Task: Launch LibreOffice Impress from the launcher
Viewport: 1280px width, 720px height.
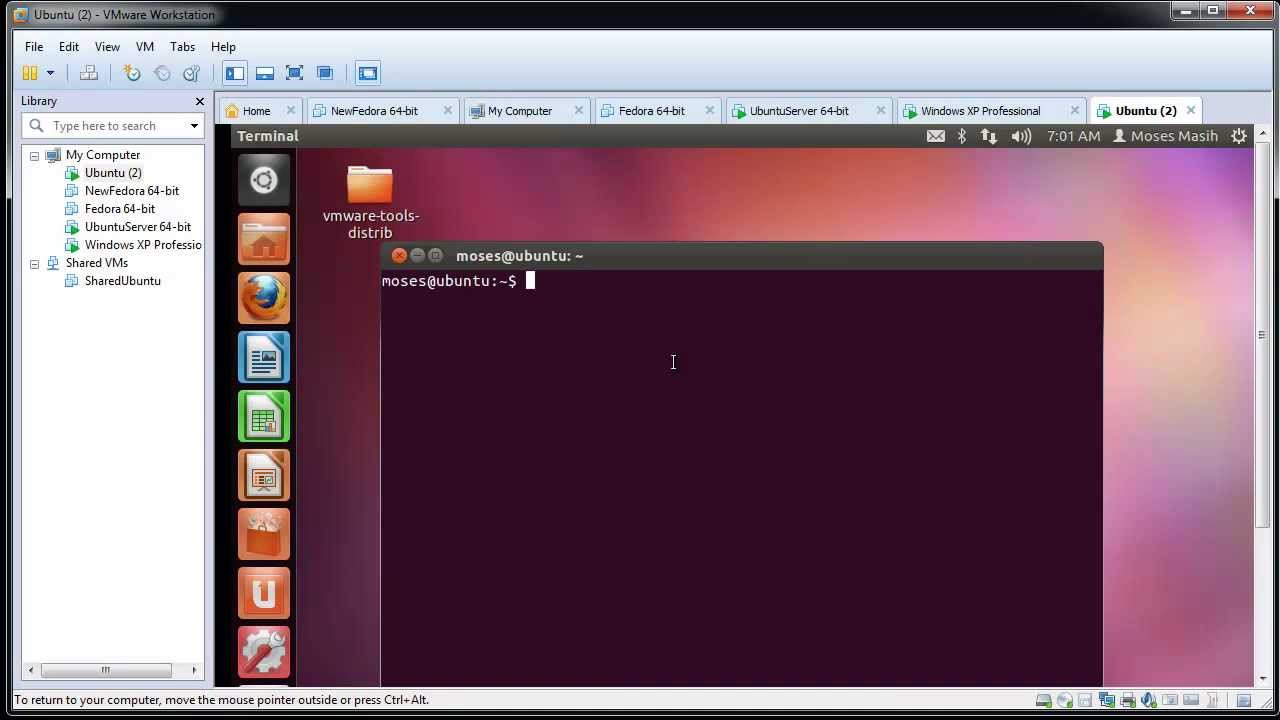Action: coord(264,475)
